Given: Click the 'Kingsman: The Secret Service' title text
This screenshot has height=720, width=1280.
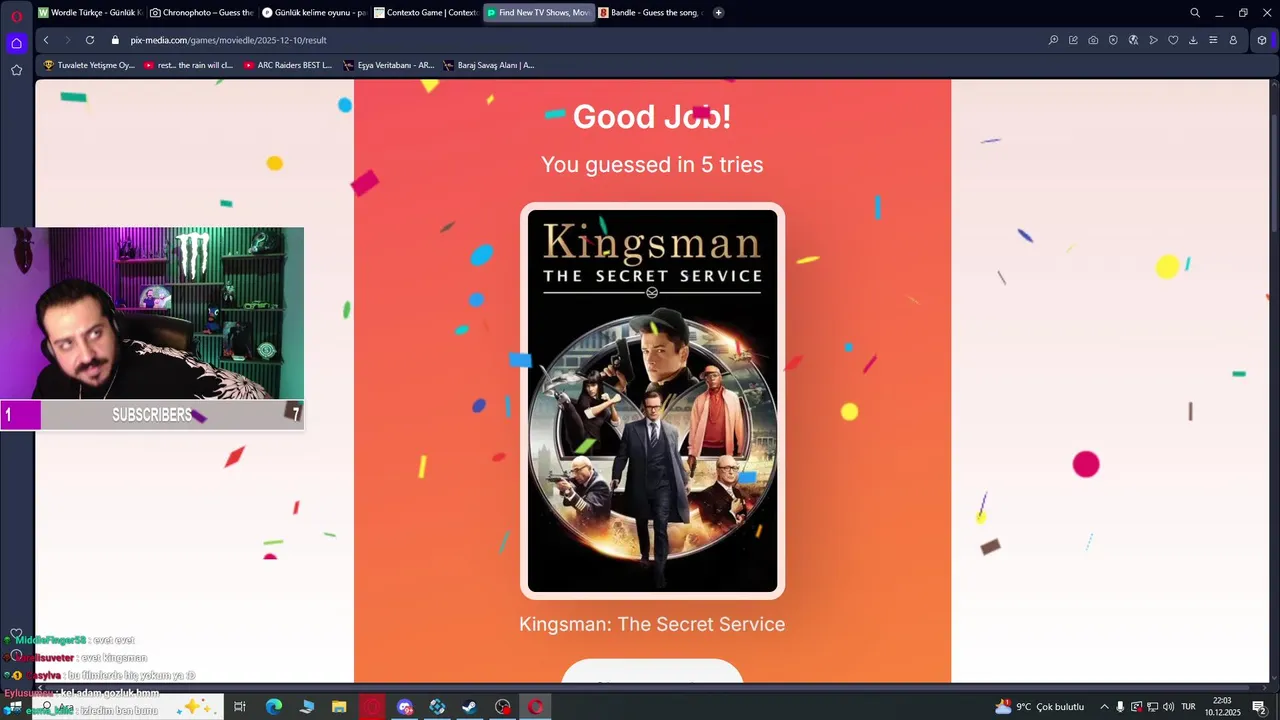Looking at the screenshot, I should [x=652, y=624].
